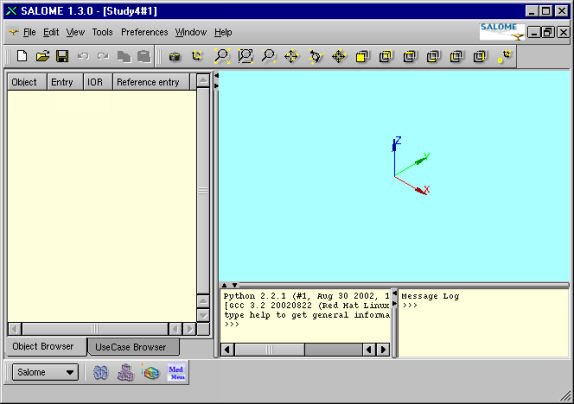This screenshot has width=574, height=404.
Task: Choose the Panning arrows tool
Action: pyautogui.click(x=292, y=56)
